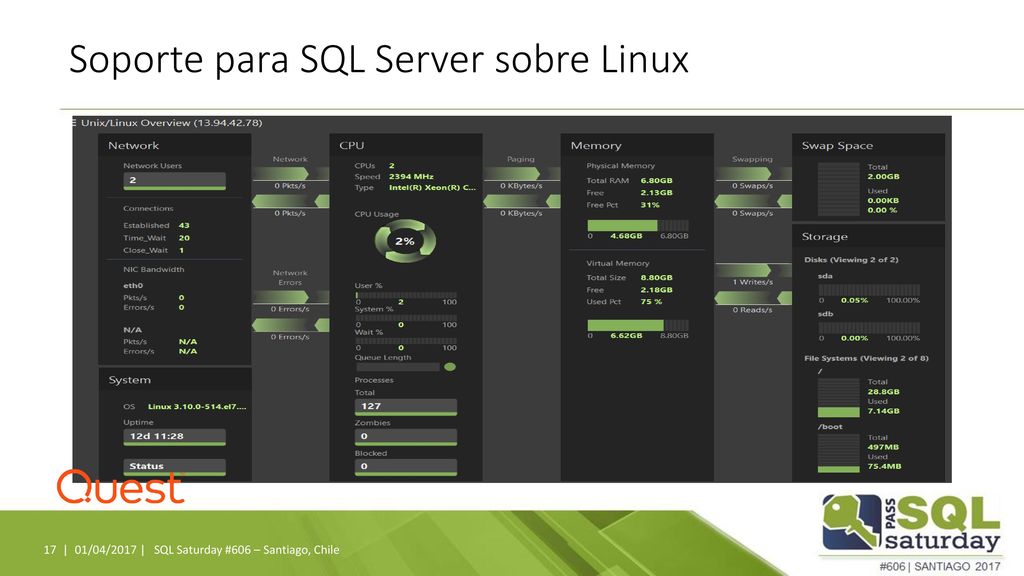
Task: Click the sda usage value 0.05%
Action: click(855, 300)
